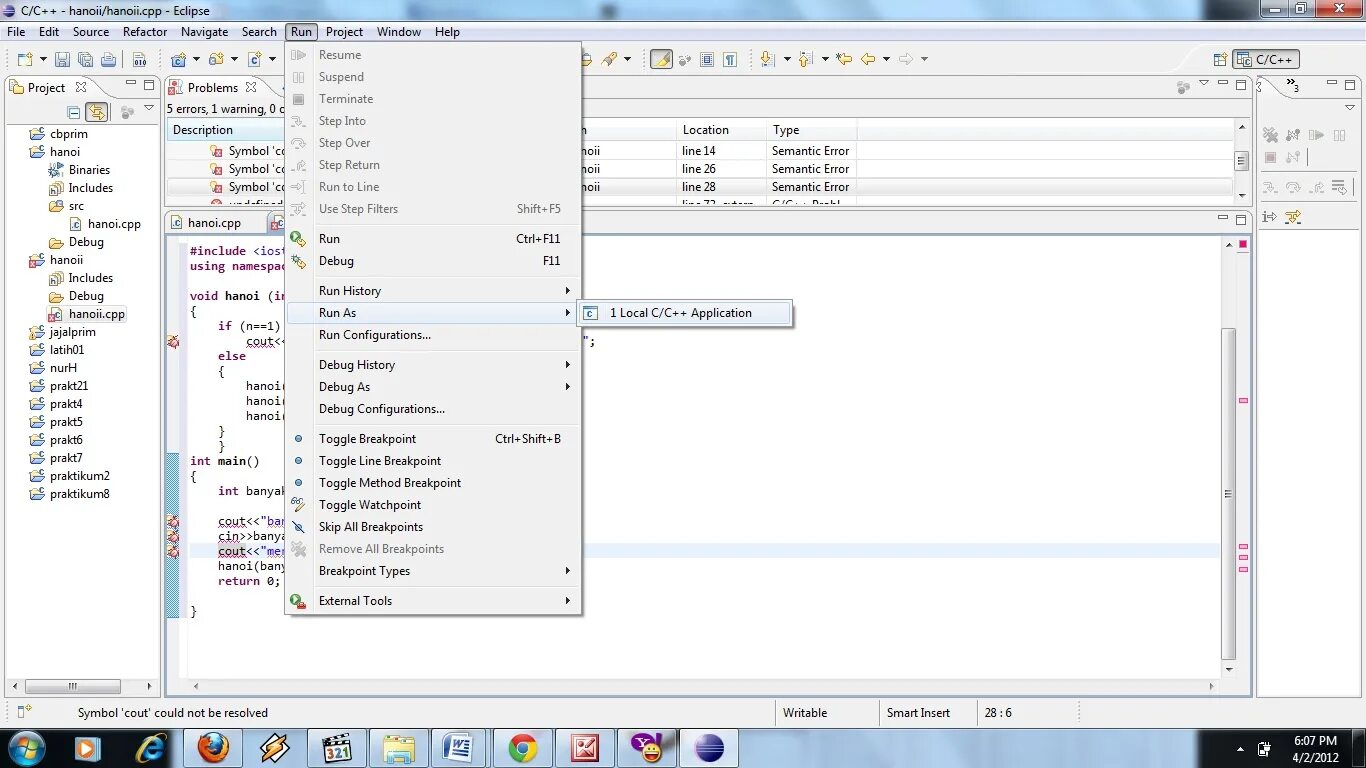Open Google Chrome from the taskbar
The image size is (1366, 768).
point(523,748)
